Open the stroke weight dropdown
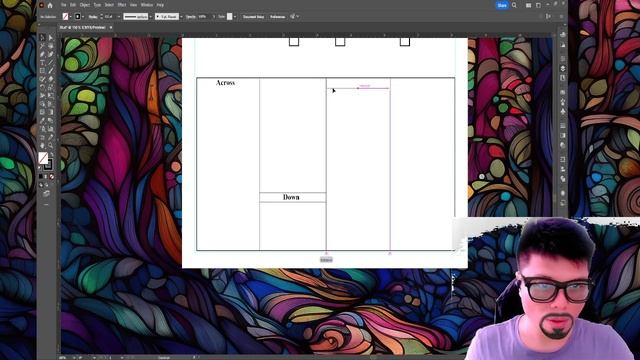Image resolution: width=640 pixels, height=360 pixels. tap(119, 17)
